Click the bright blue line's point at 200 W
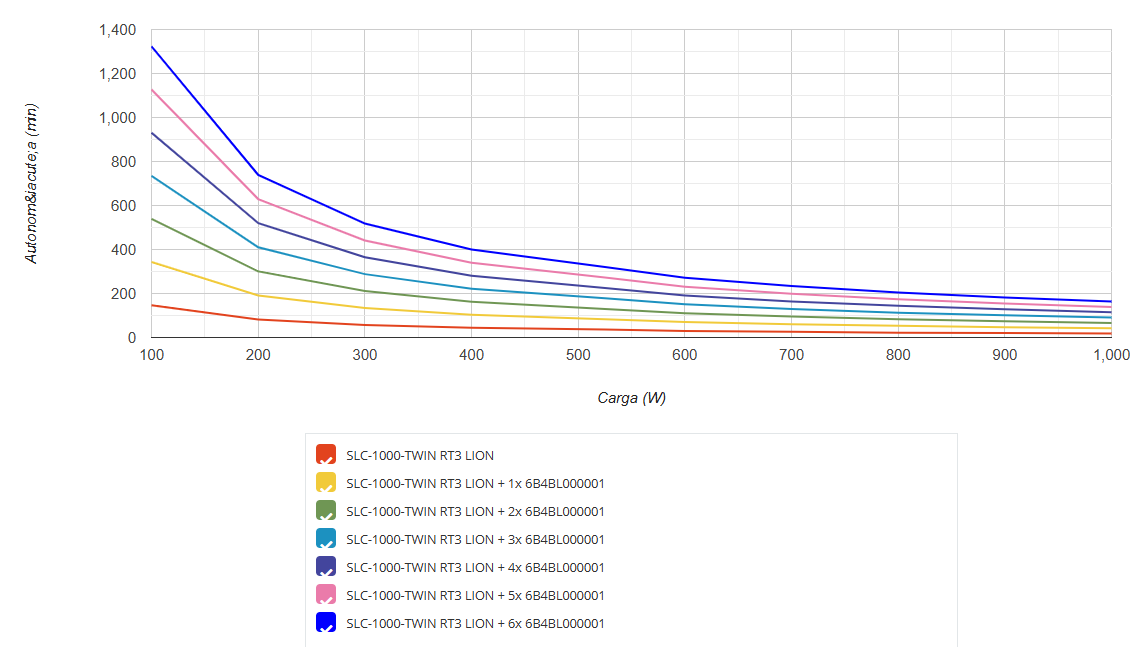Screen dimensions: 1138x647 click(259, 175)
